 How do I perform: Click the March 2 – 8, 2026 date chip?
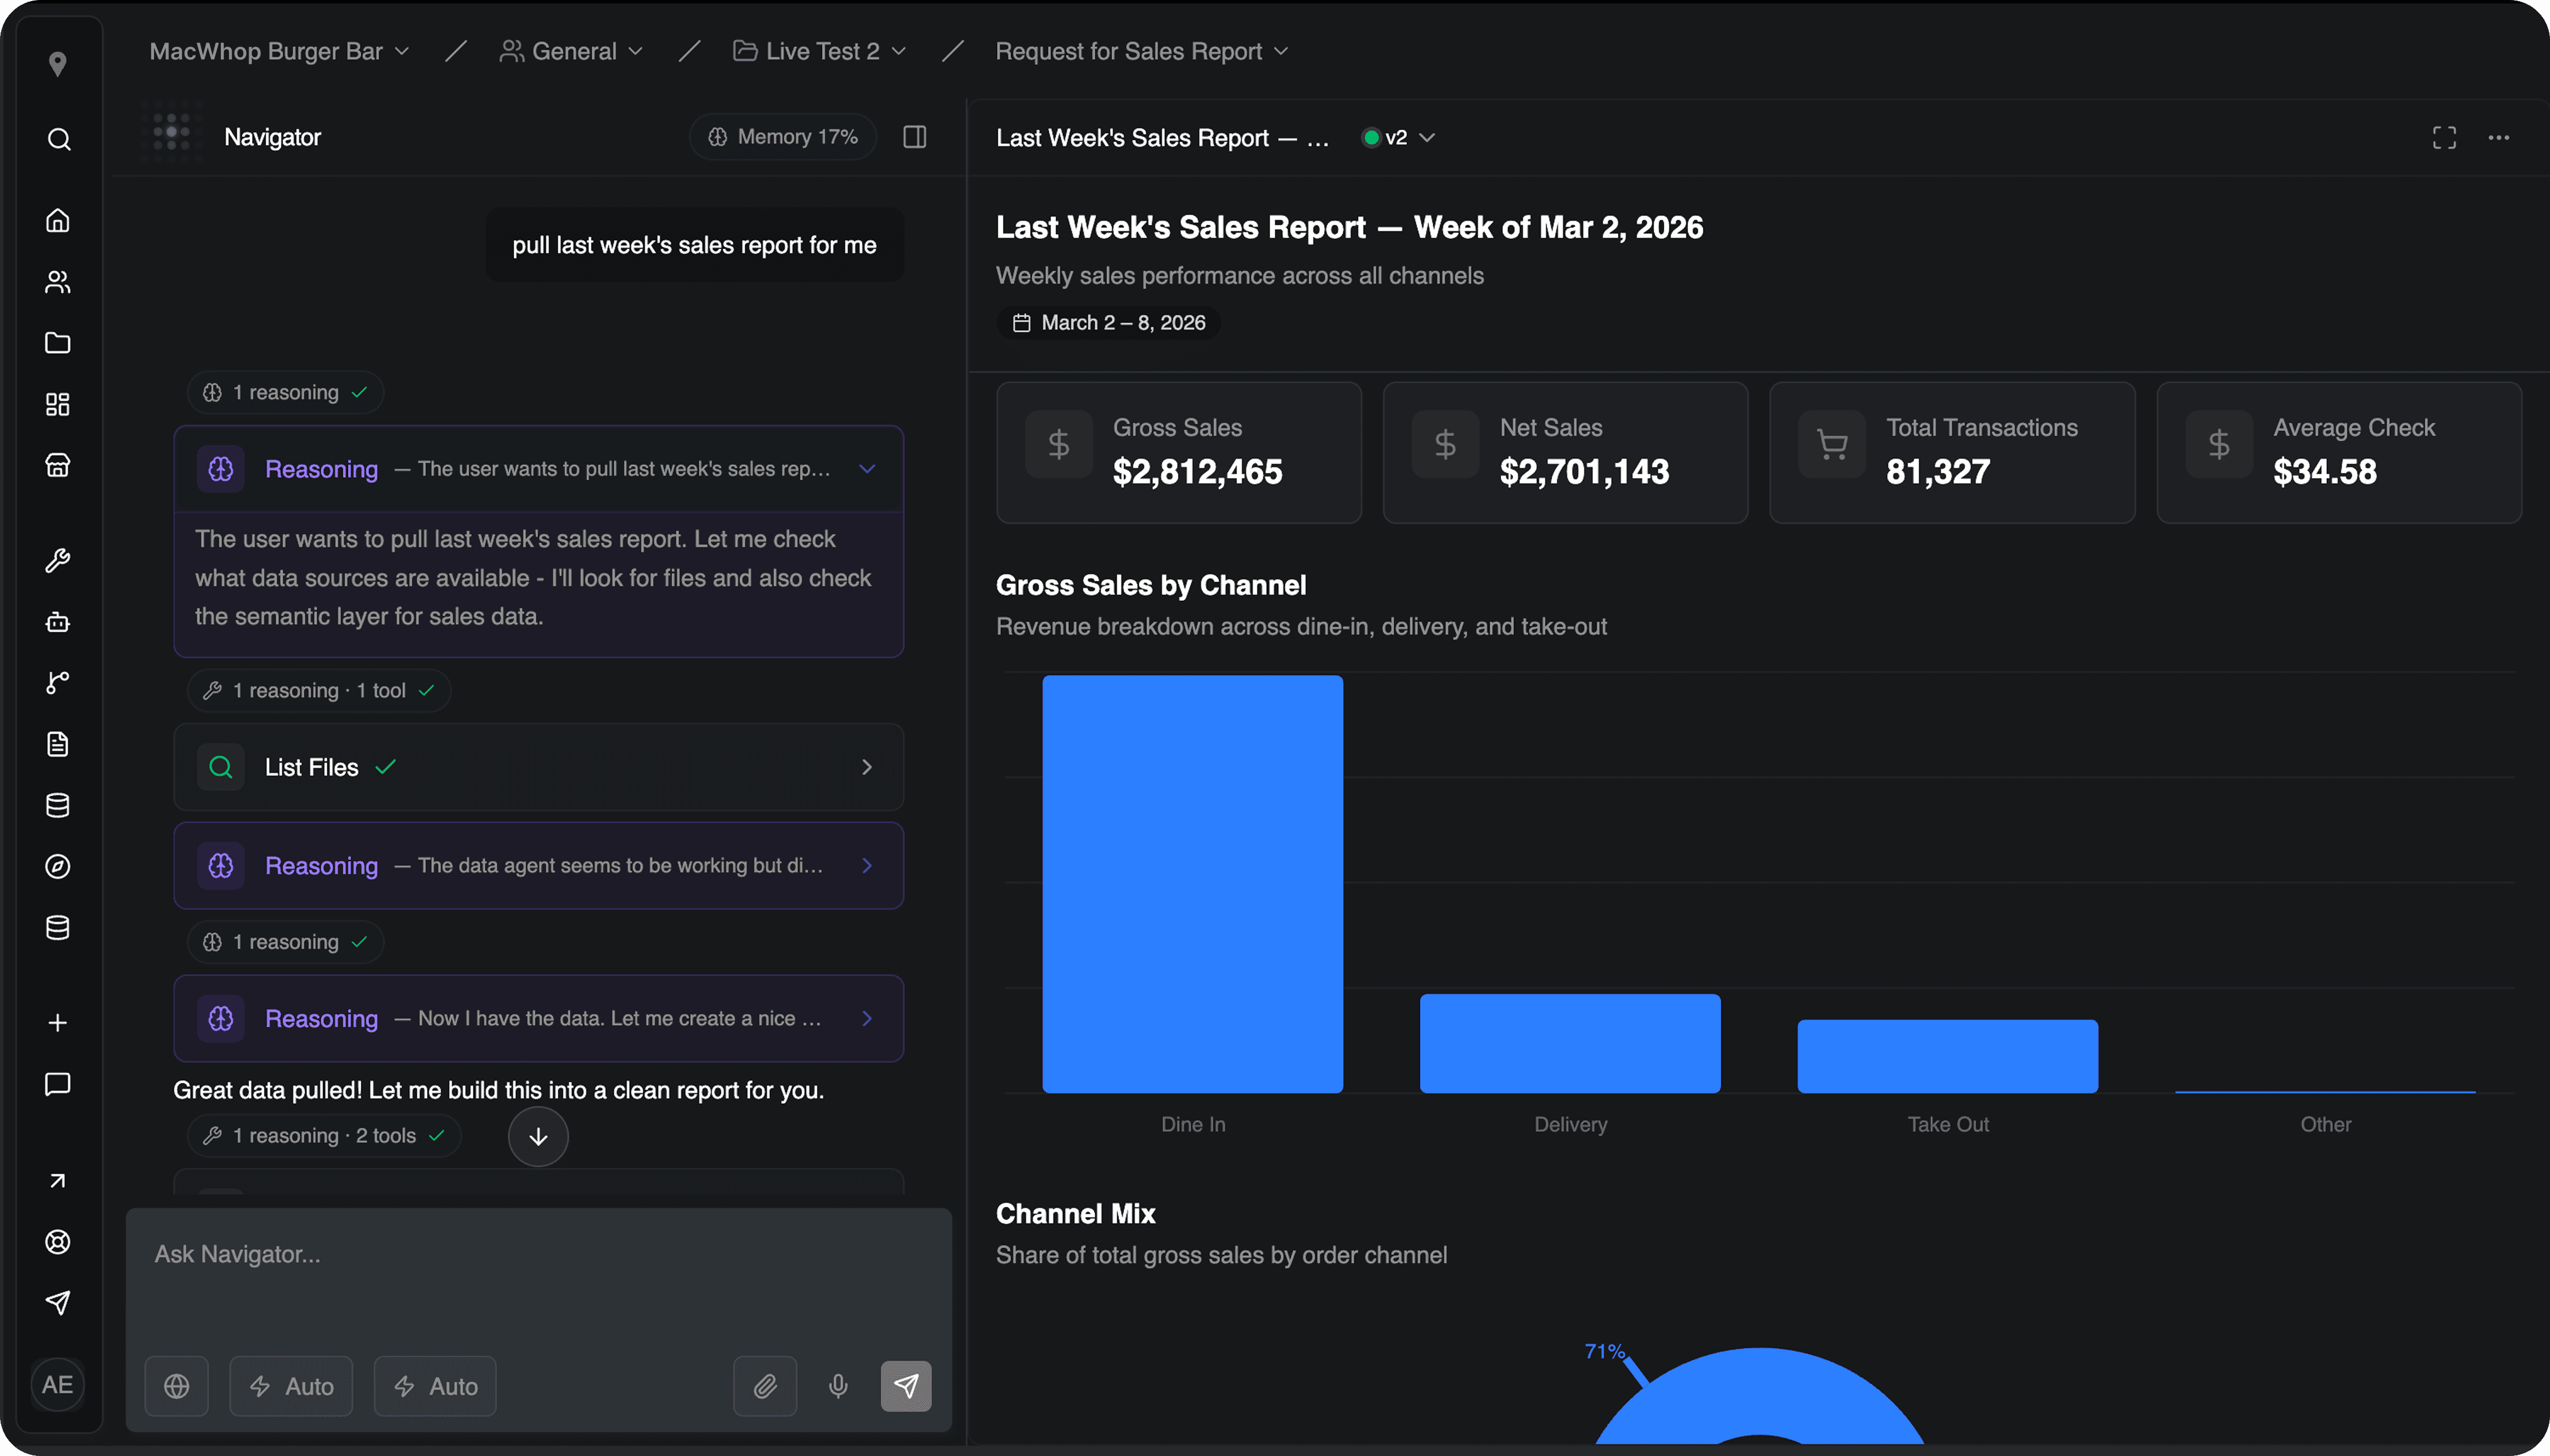point(1109,323)
